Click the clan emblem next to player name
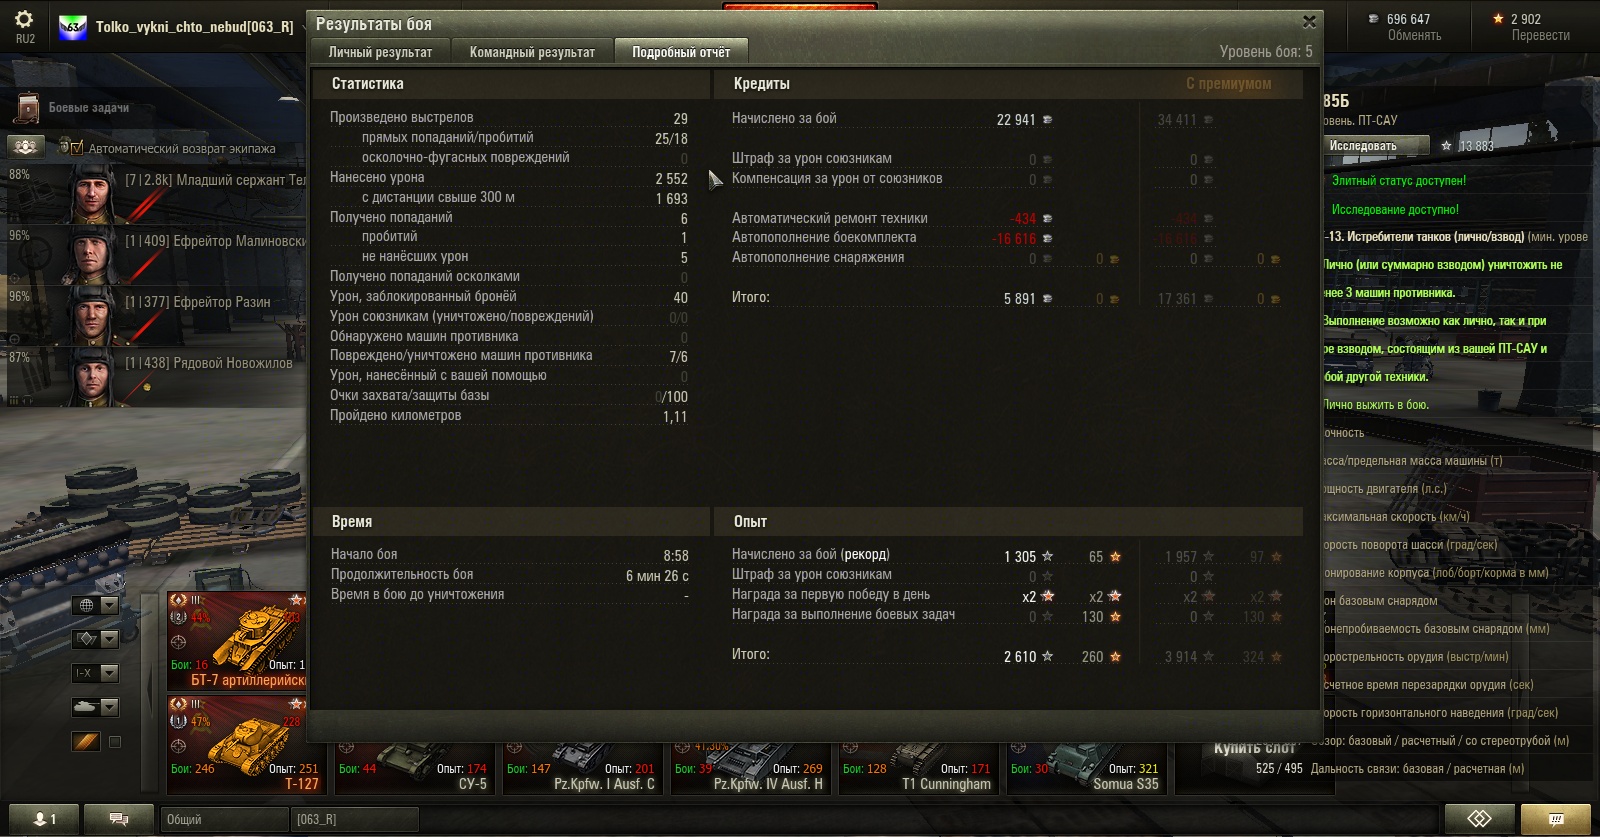 pos(72,27)
